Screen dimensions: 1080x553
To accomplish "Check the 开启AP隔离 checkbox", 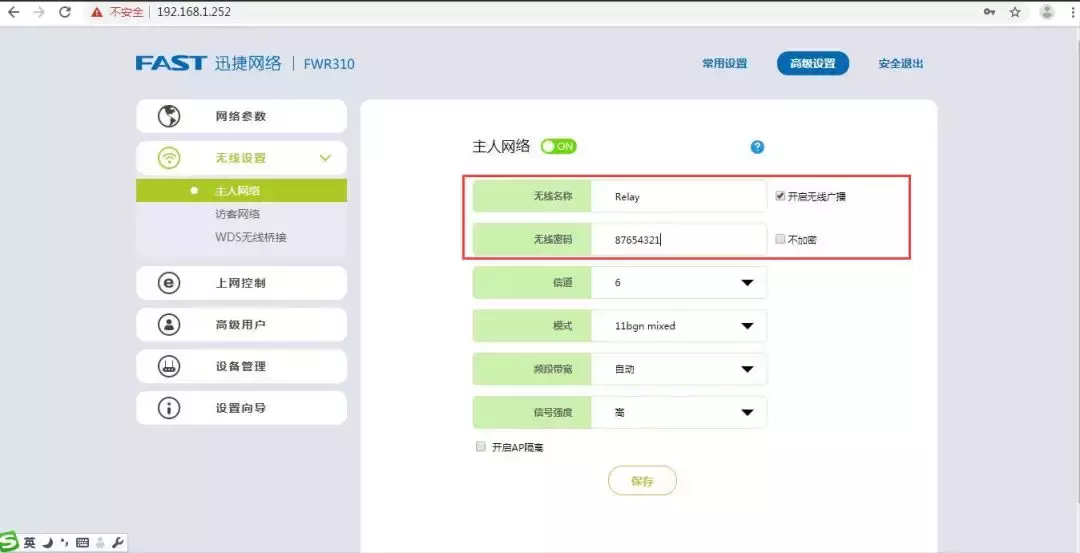I will tap(481, 447).
